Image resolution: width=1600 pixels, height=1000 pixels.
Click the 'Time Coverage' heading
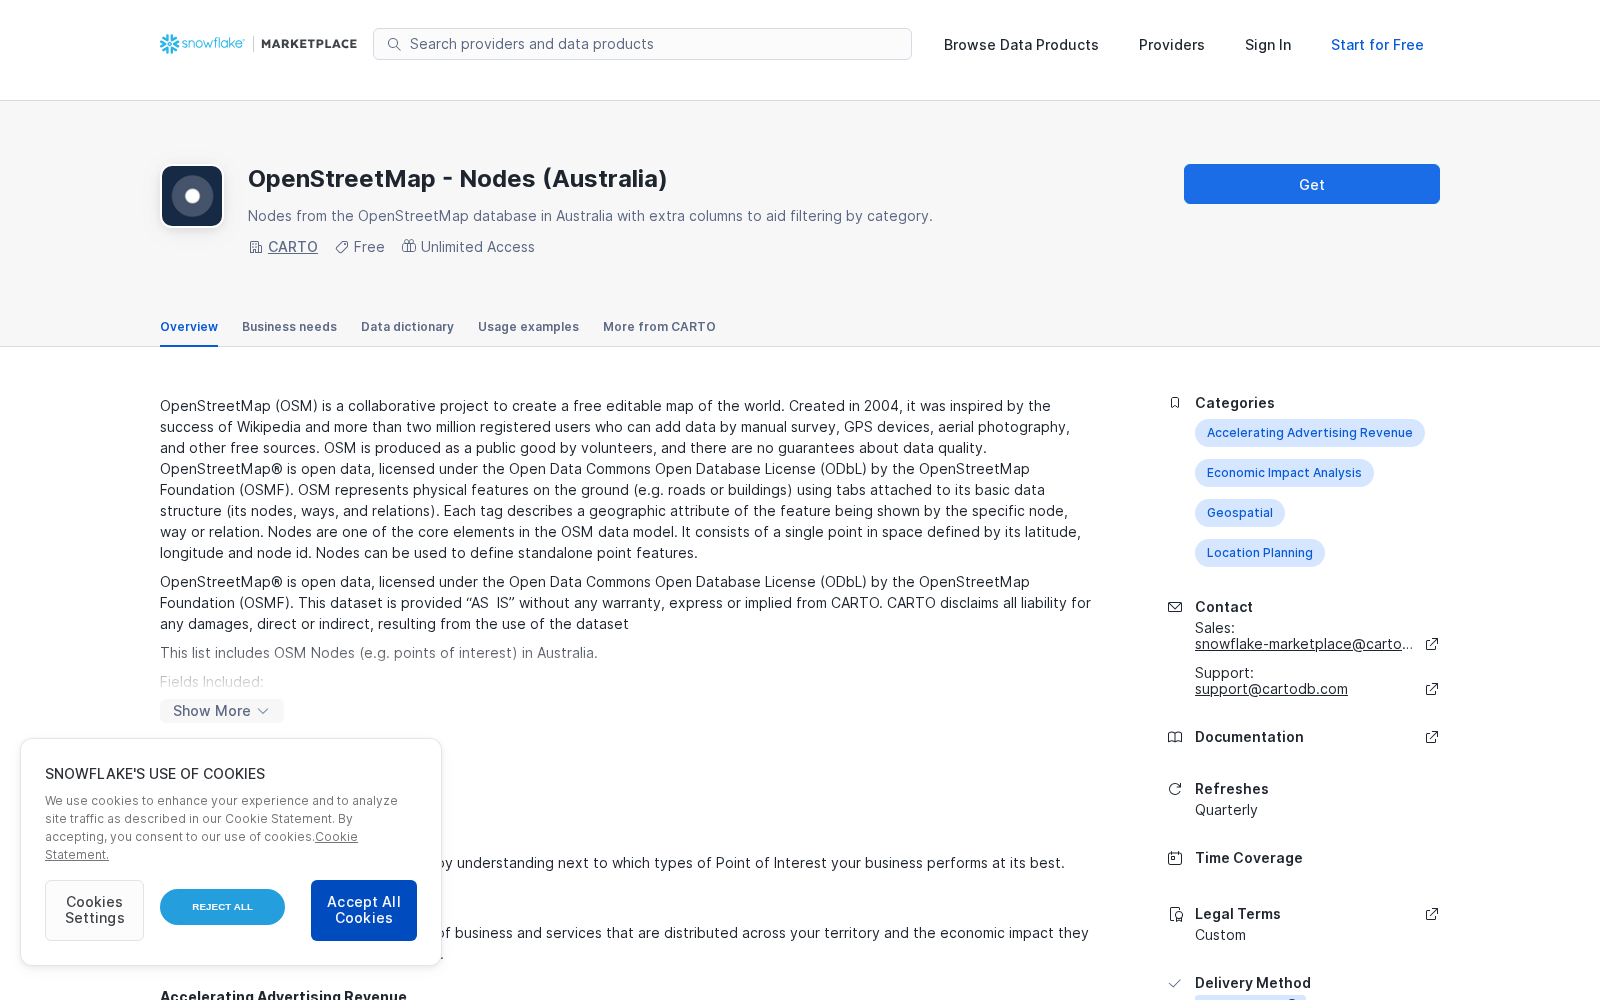click(x=1249, y=858)
